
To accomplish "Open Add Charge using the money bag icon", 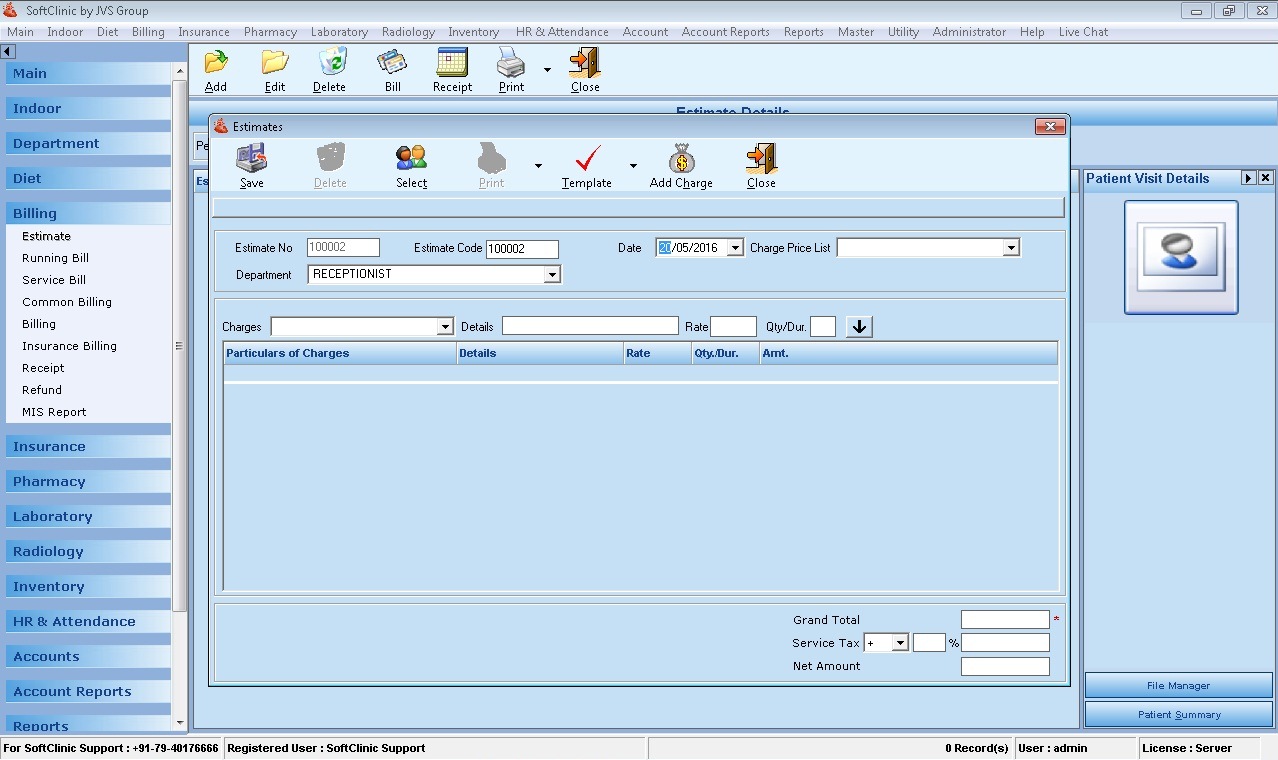I will click(x=680, y=164).
